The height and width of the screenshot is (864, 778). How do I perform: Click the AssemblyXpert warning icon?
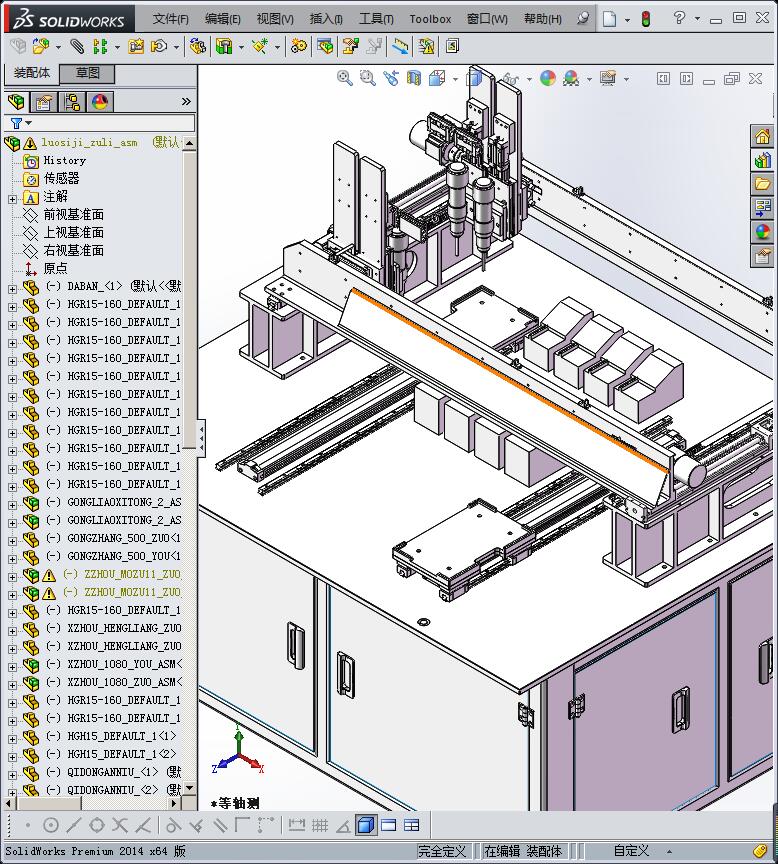tap(426, 46)
